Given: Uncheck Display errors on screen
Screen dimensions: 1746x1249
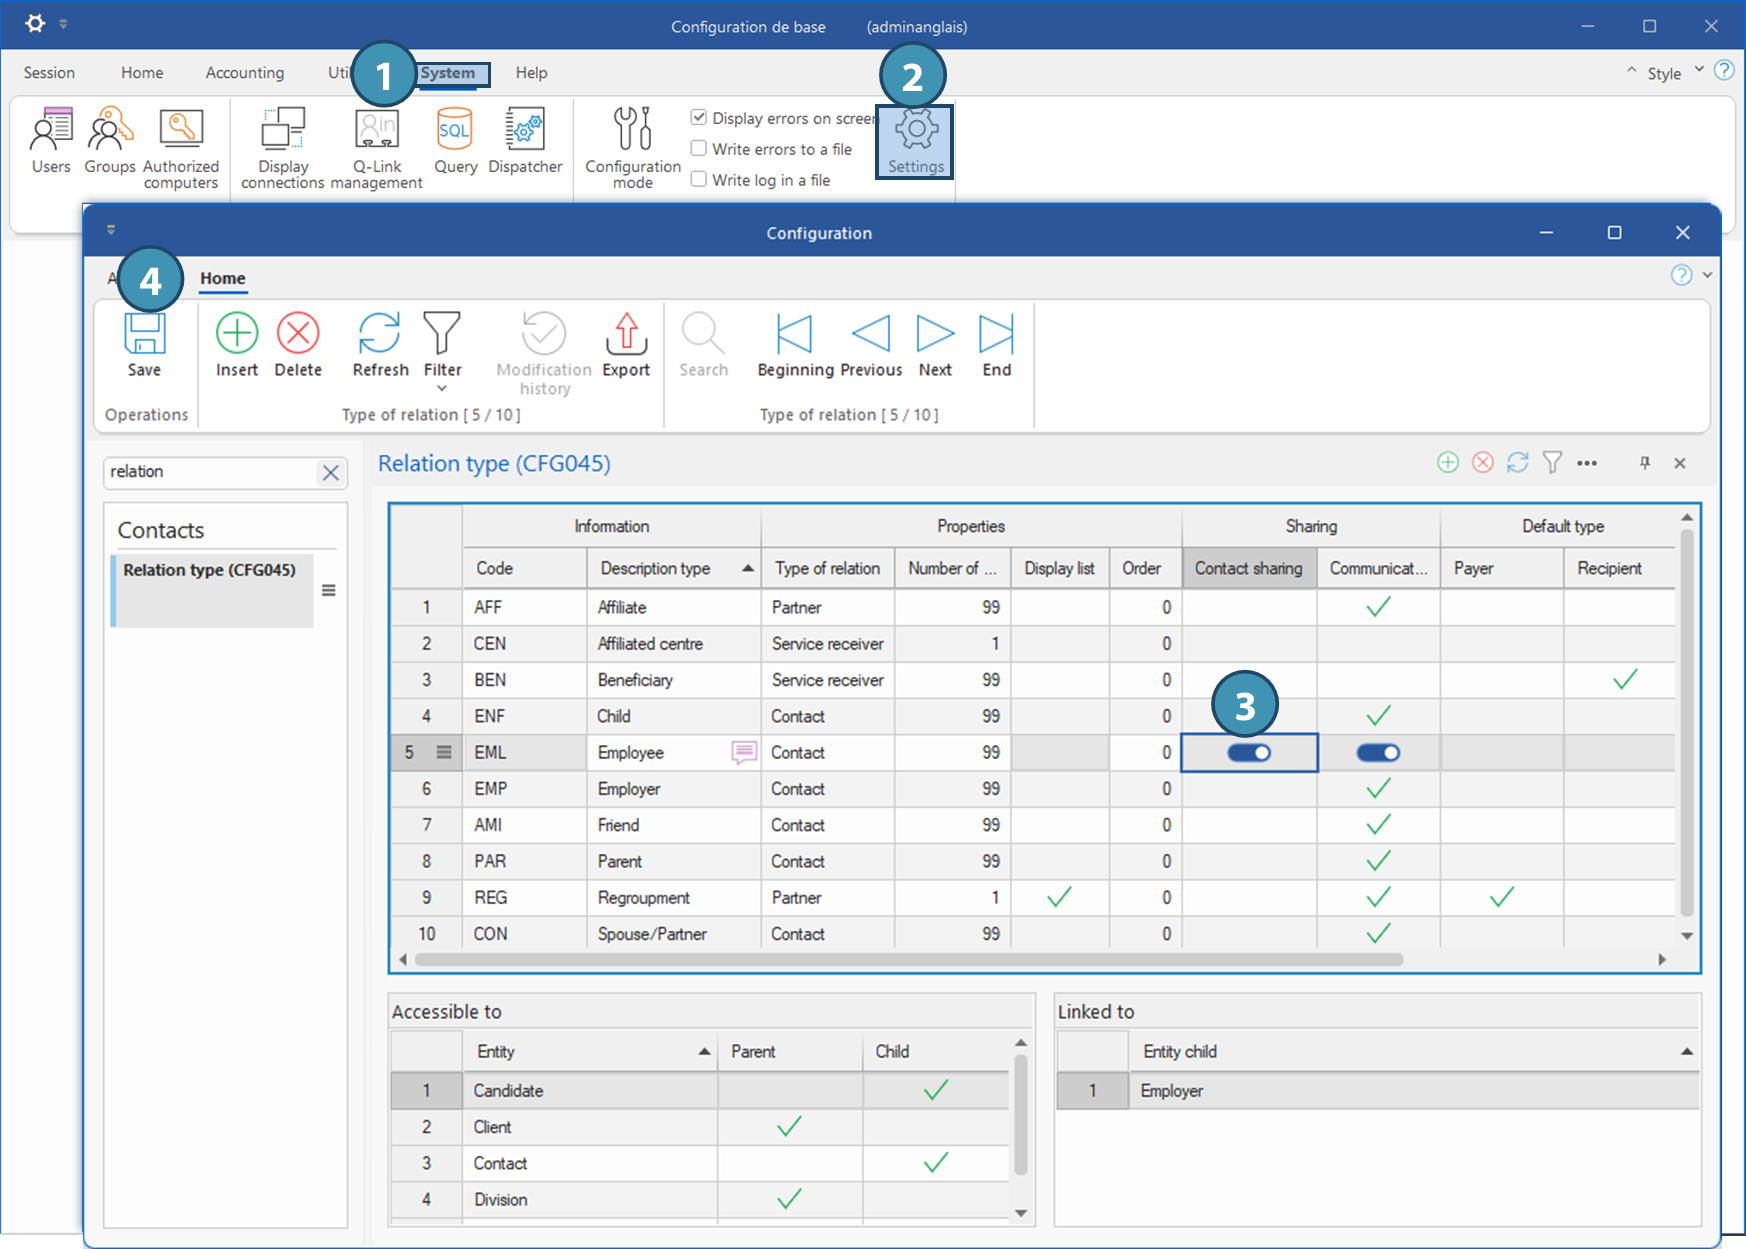Looking at the screenshot, I should [699, 118].
